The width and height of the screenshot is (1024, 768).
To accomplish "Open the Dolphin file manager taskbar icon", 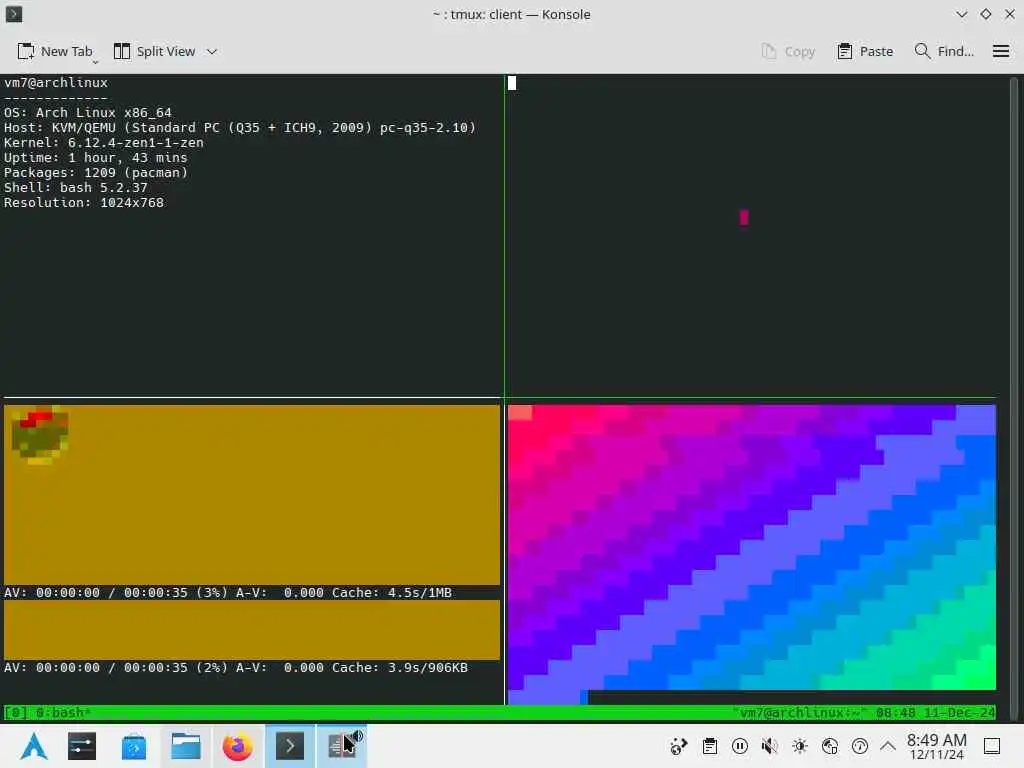I will pos(186,746).
